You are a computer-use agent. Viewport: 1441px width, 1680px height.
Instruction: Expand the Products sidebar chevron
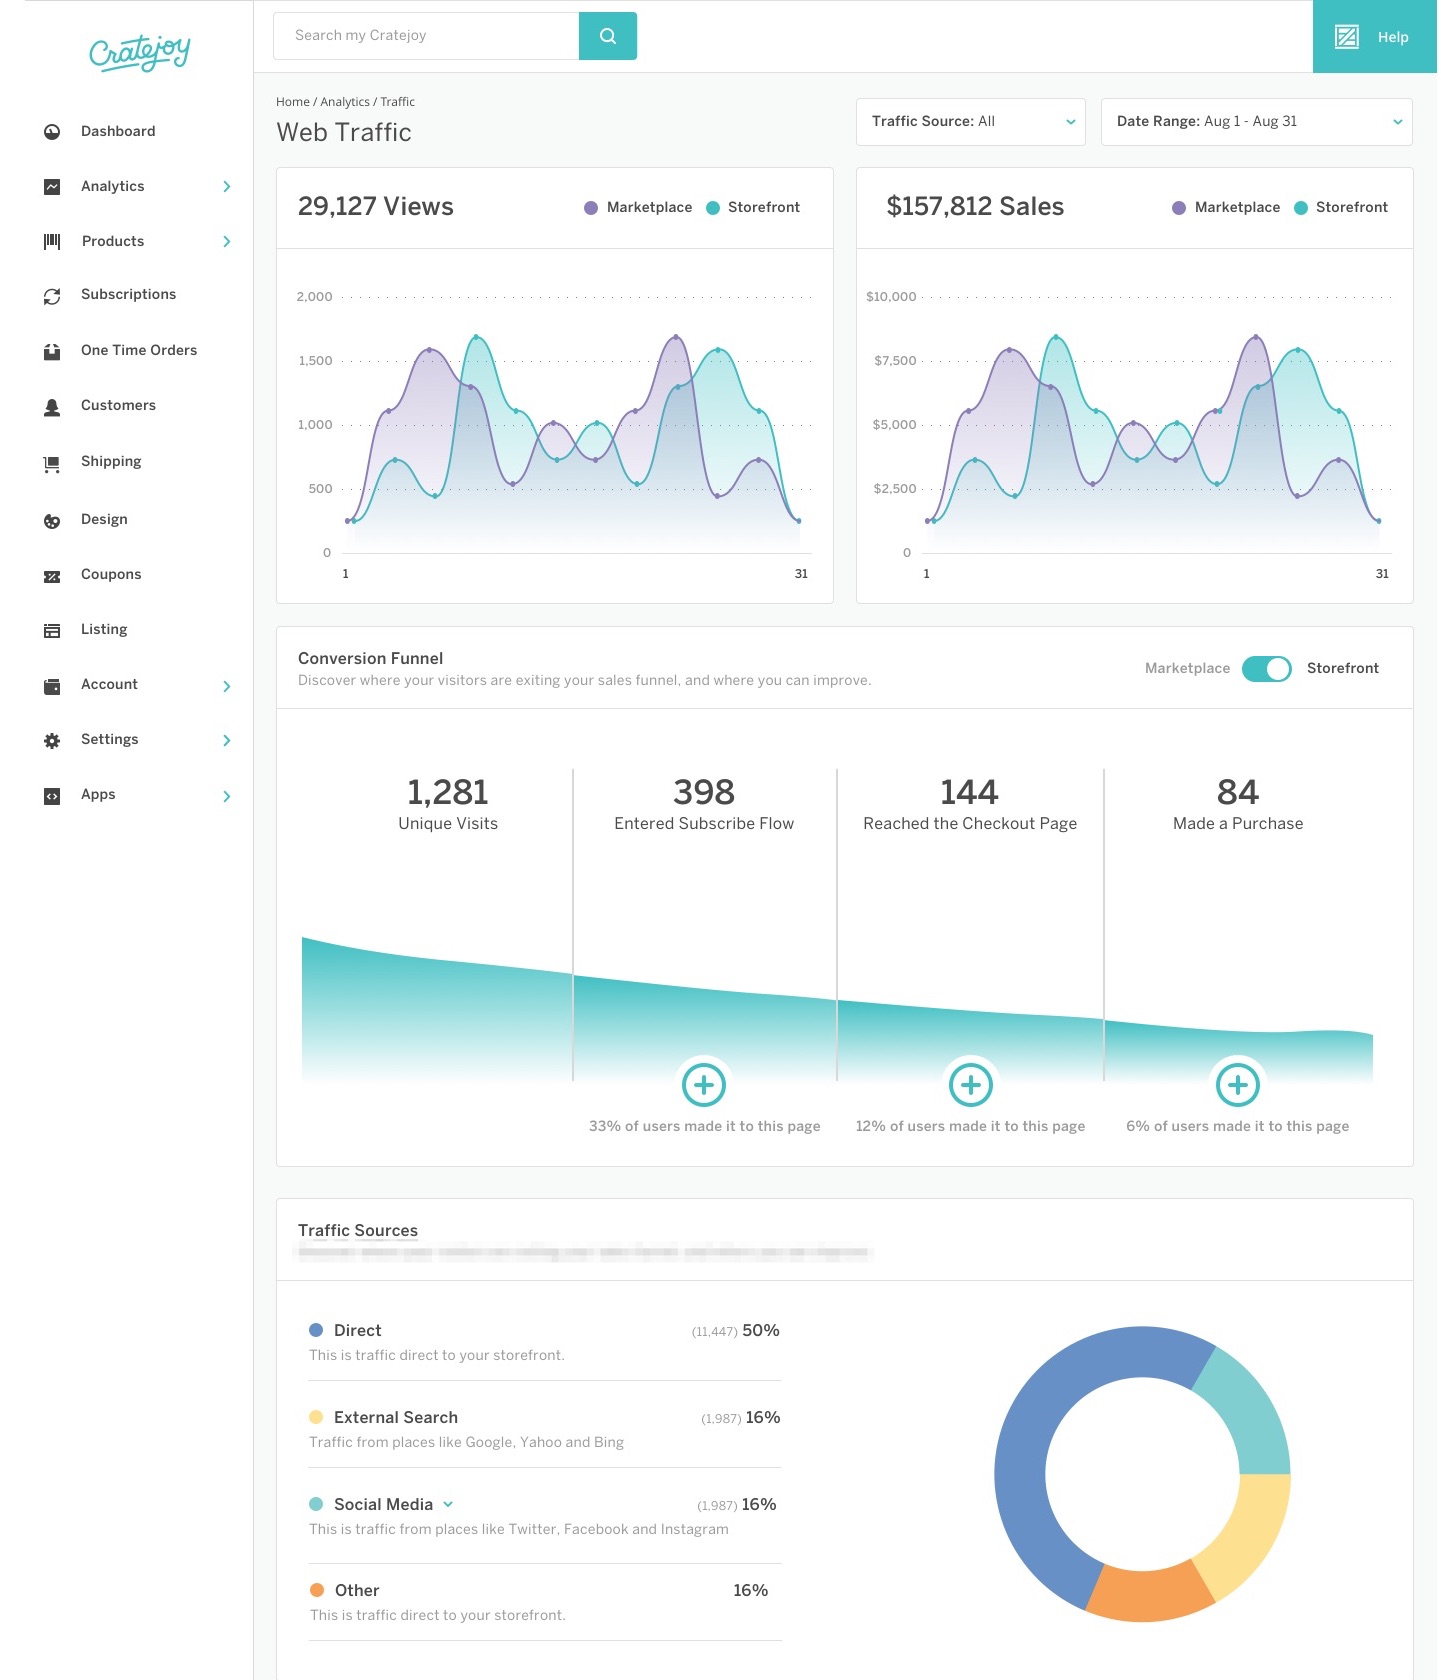(227, 241)
